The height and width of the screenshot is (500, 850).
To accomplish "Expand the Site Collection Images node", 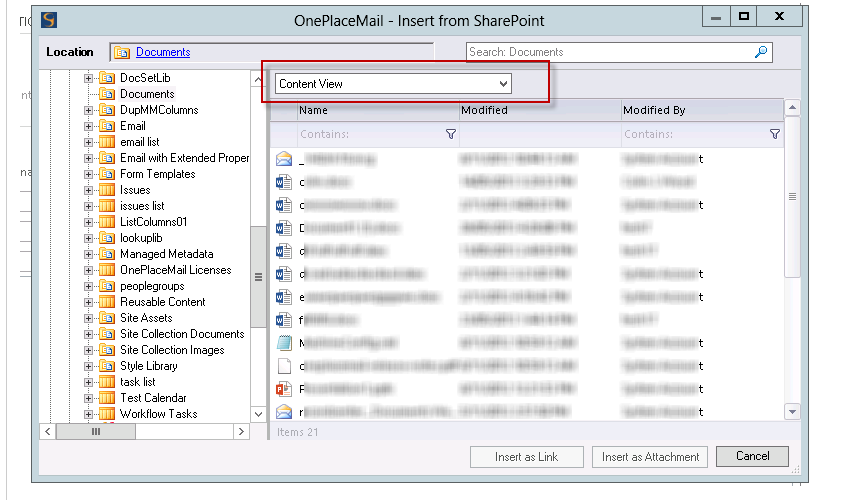I will pyautogui.click(x=88, y=350).
